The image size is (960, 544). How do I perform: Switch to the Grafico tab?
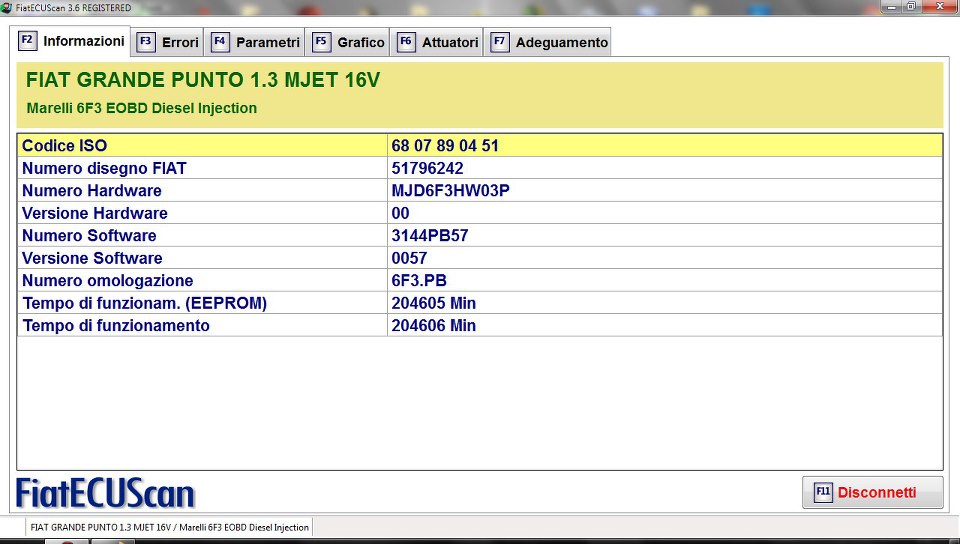click(348, 42)
